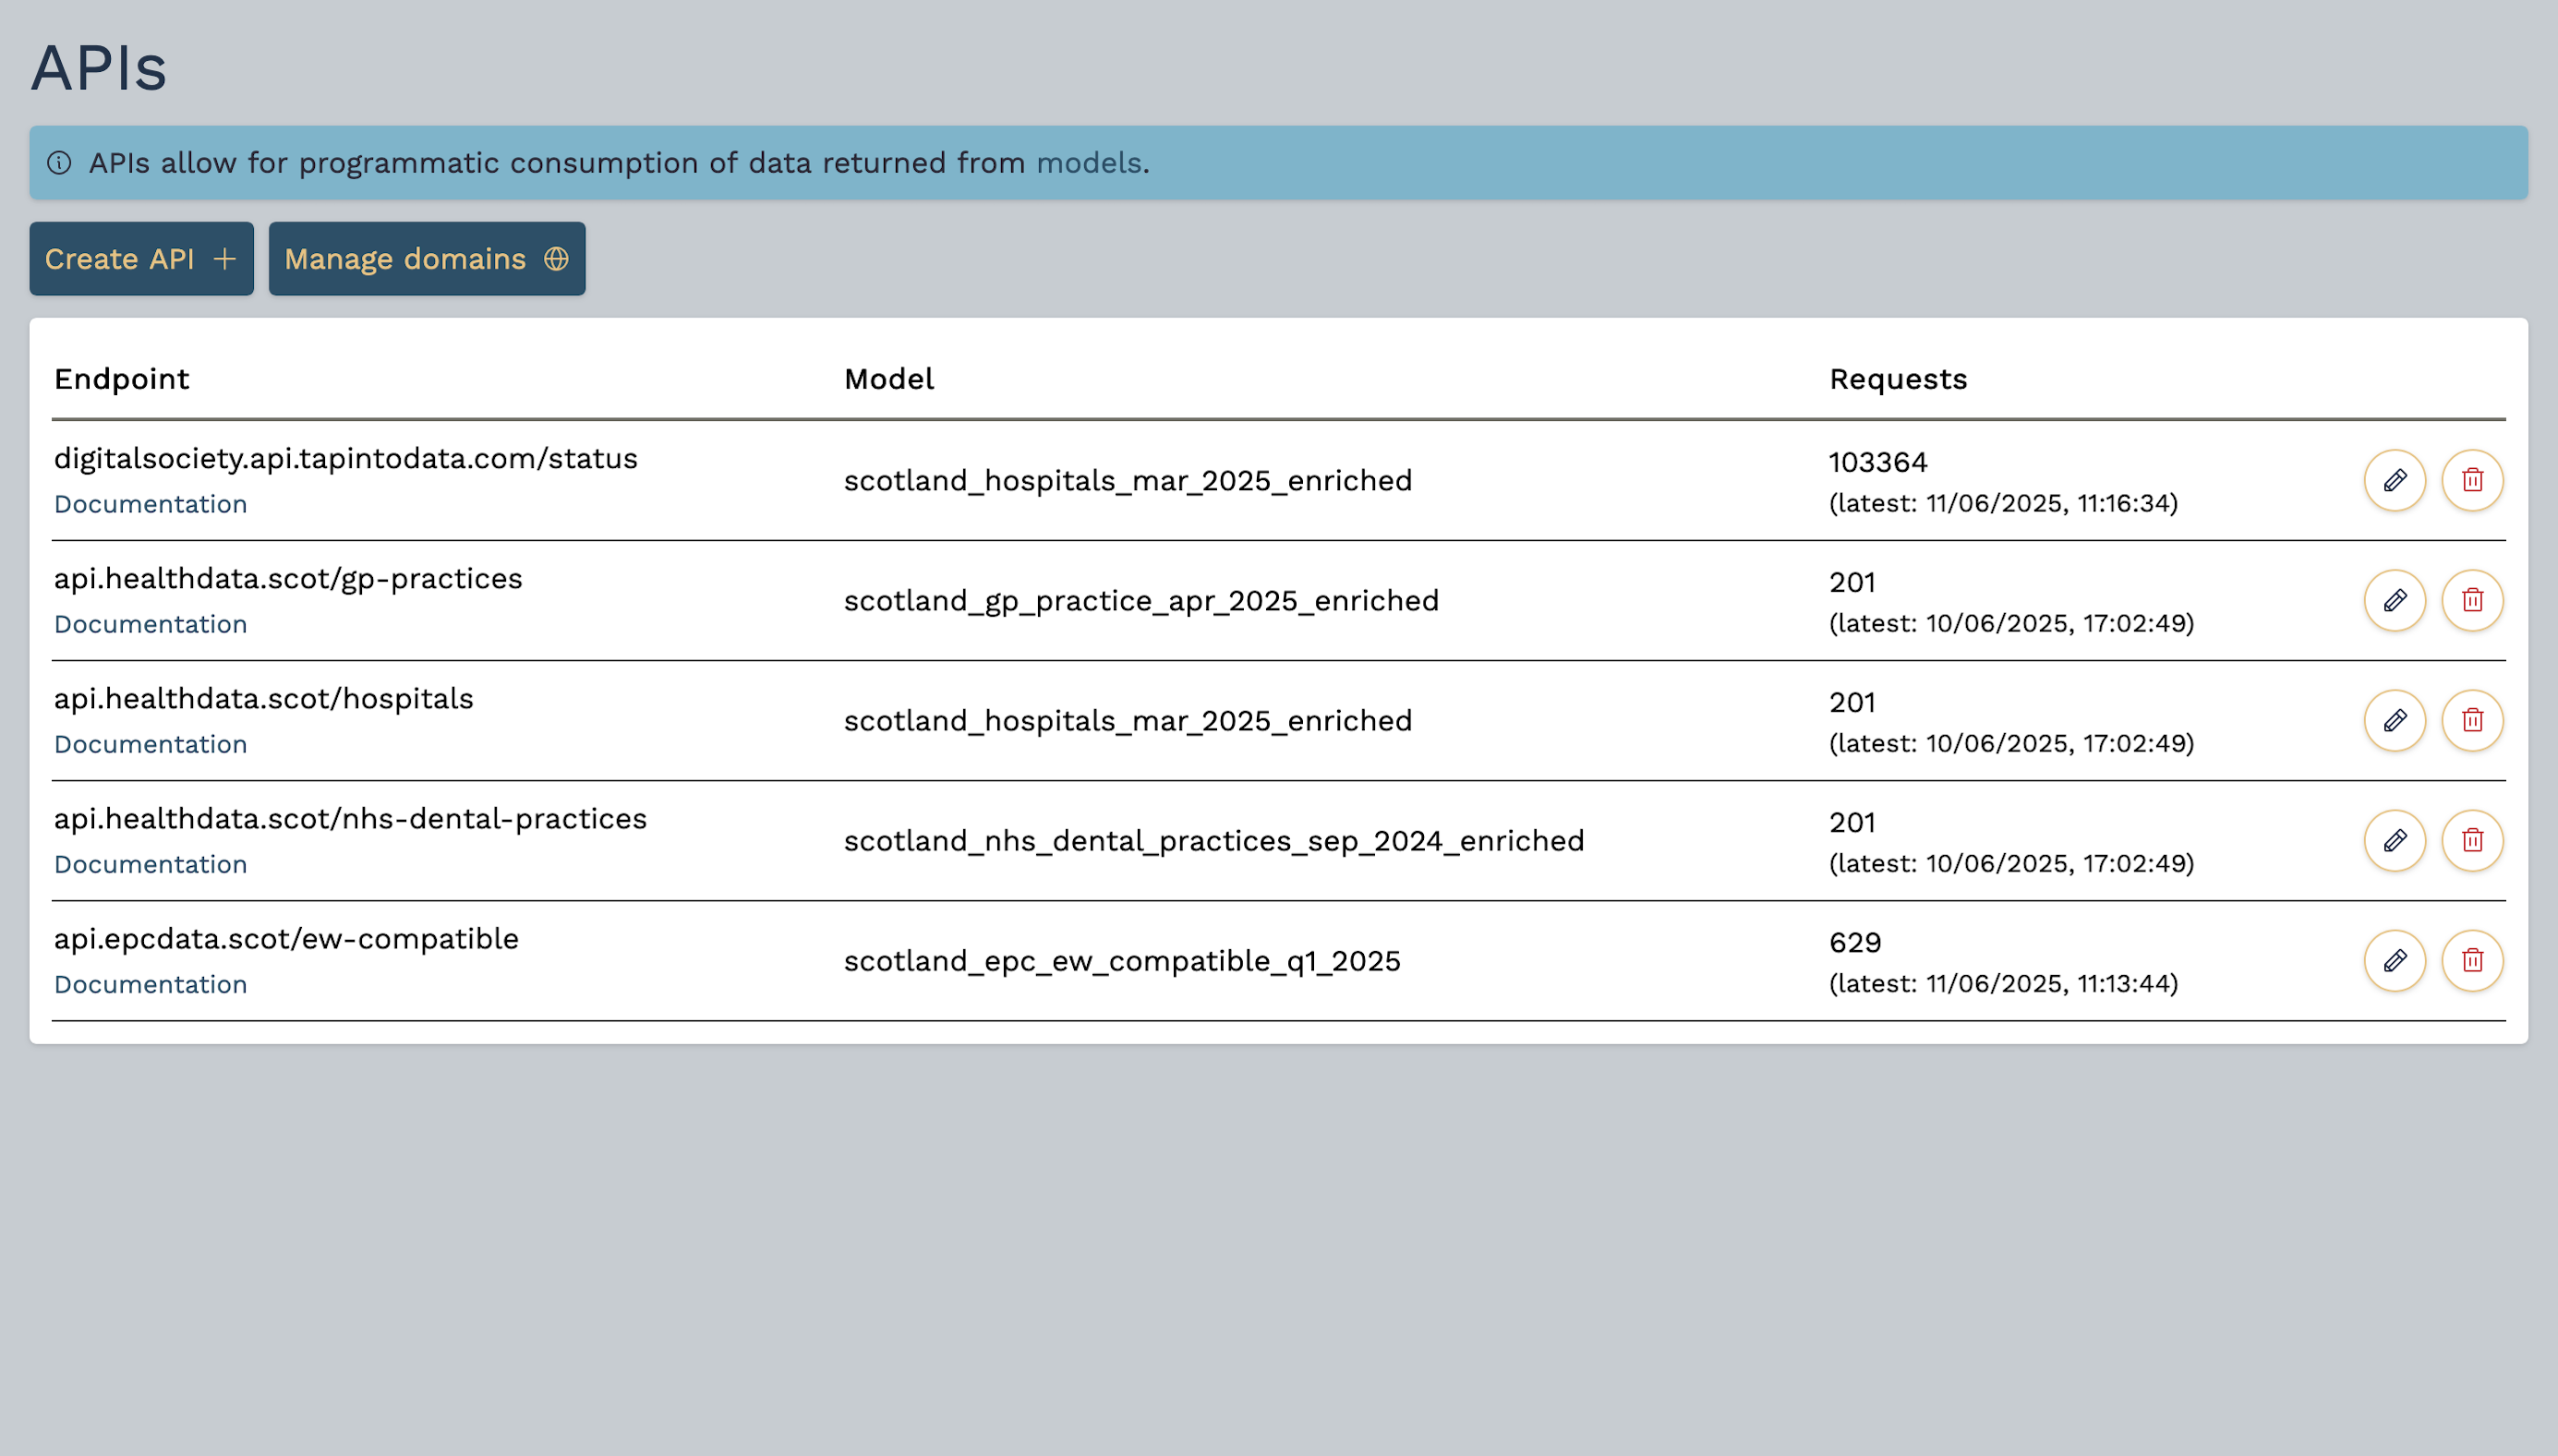Open Manage domains

click(x=426, y=259)
